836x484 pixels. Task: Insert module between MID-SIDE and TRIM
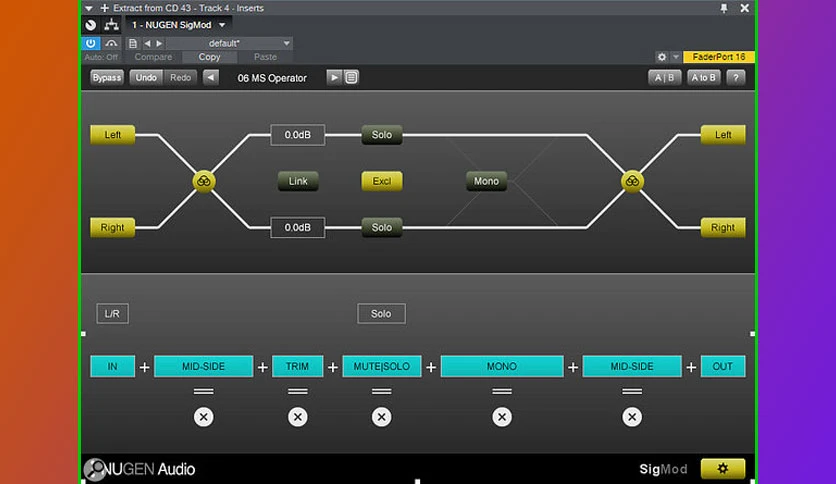[262, 367]
